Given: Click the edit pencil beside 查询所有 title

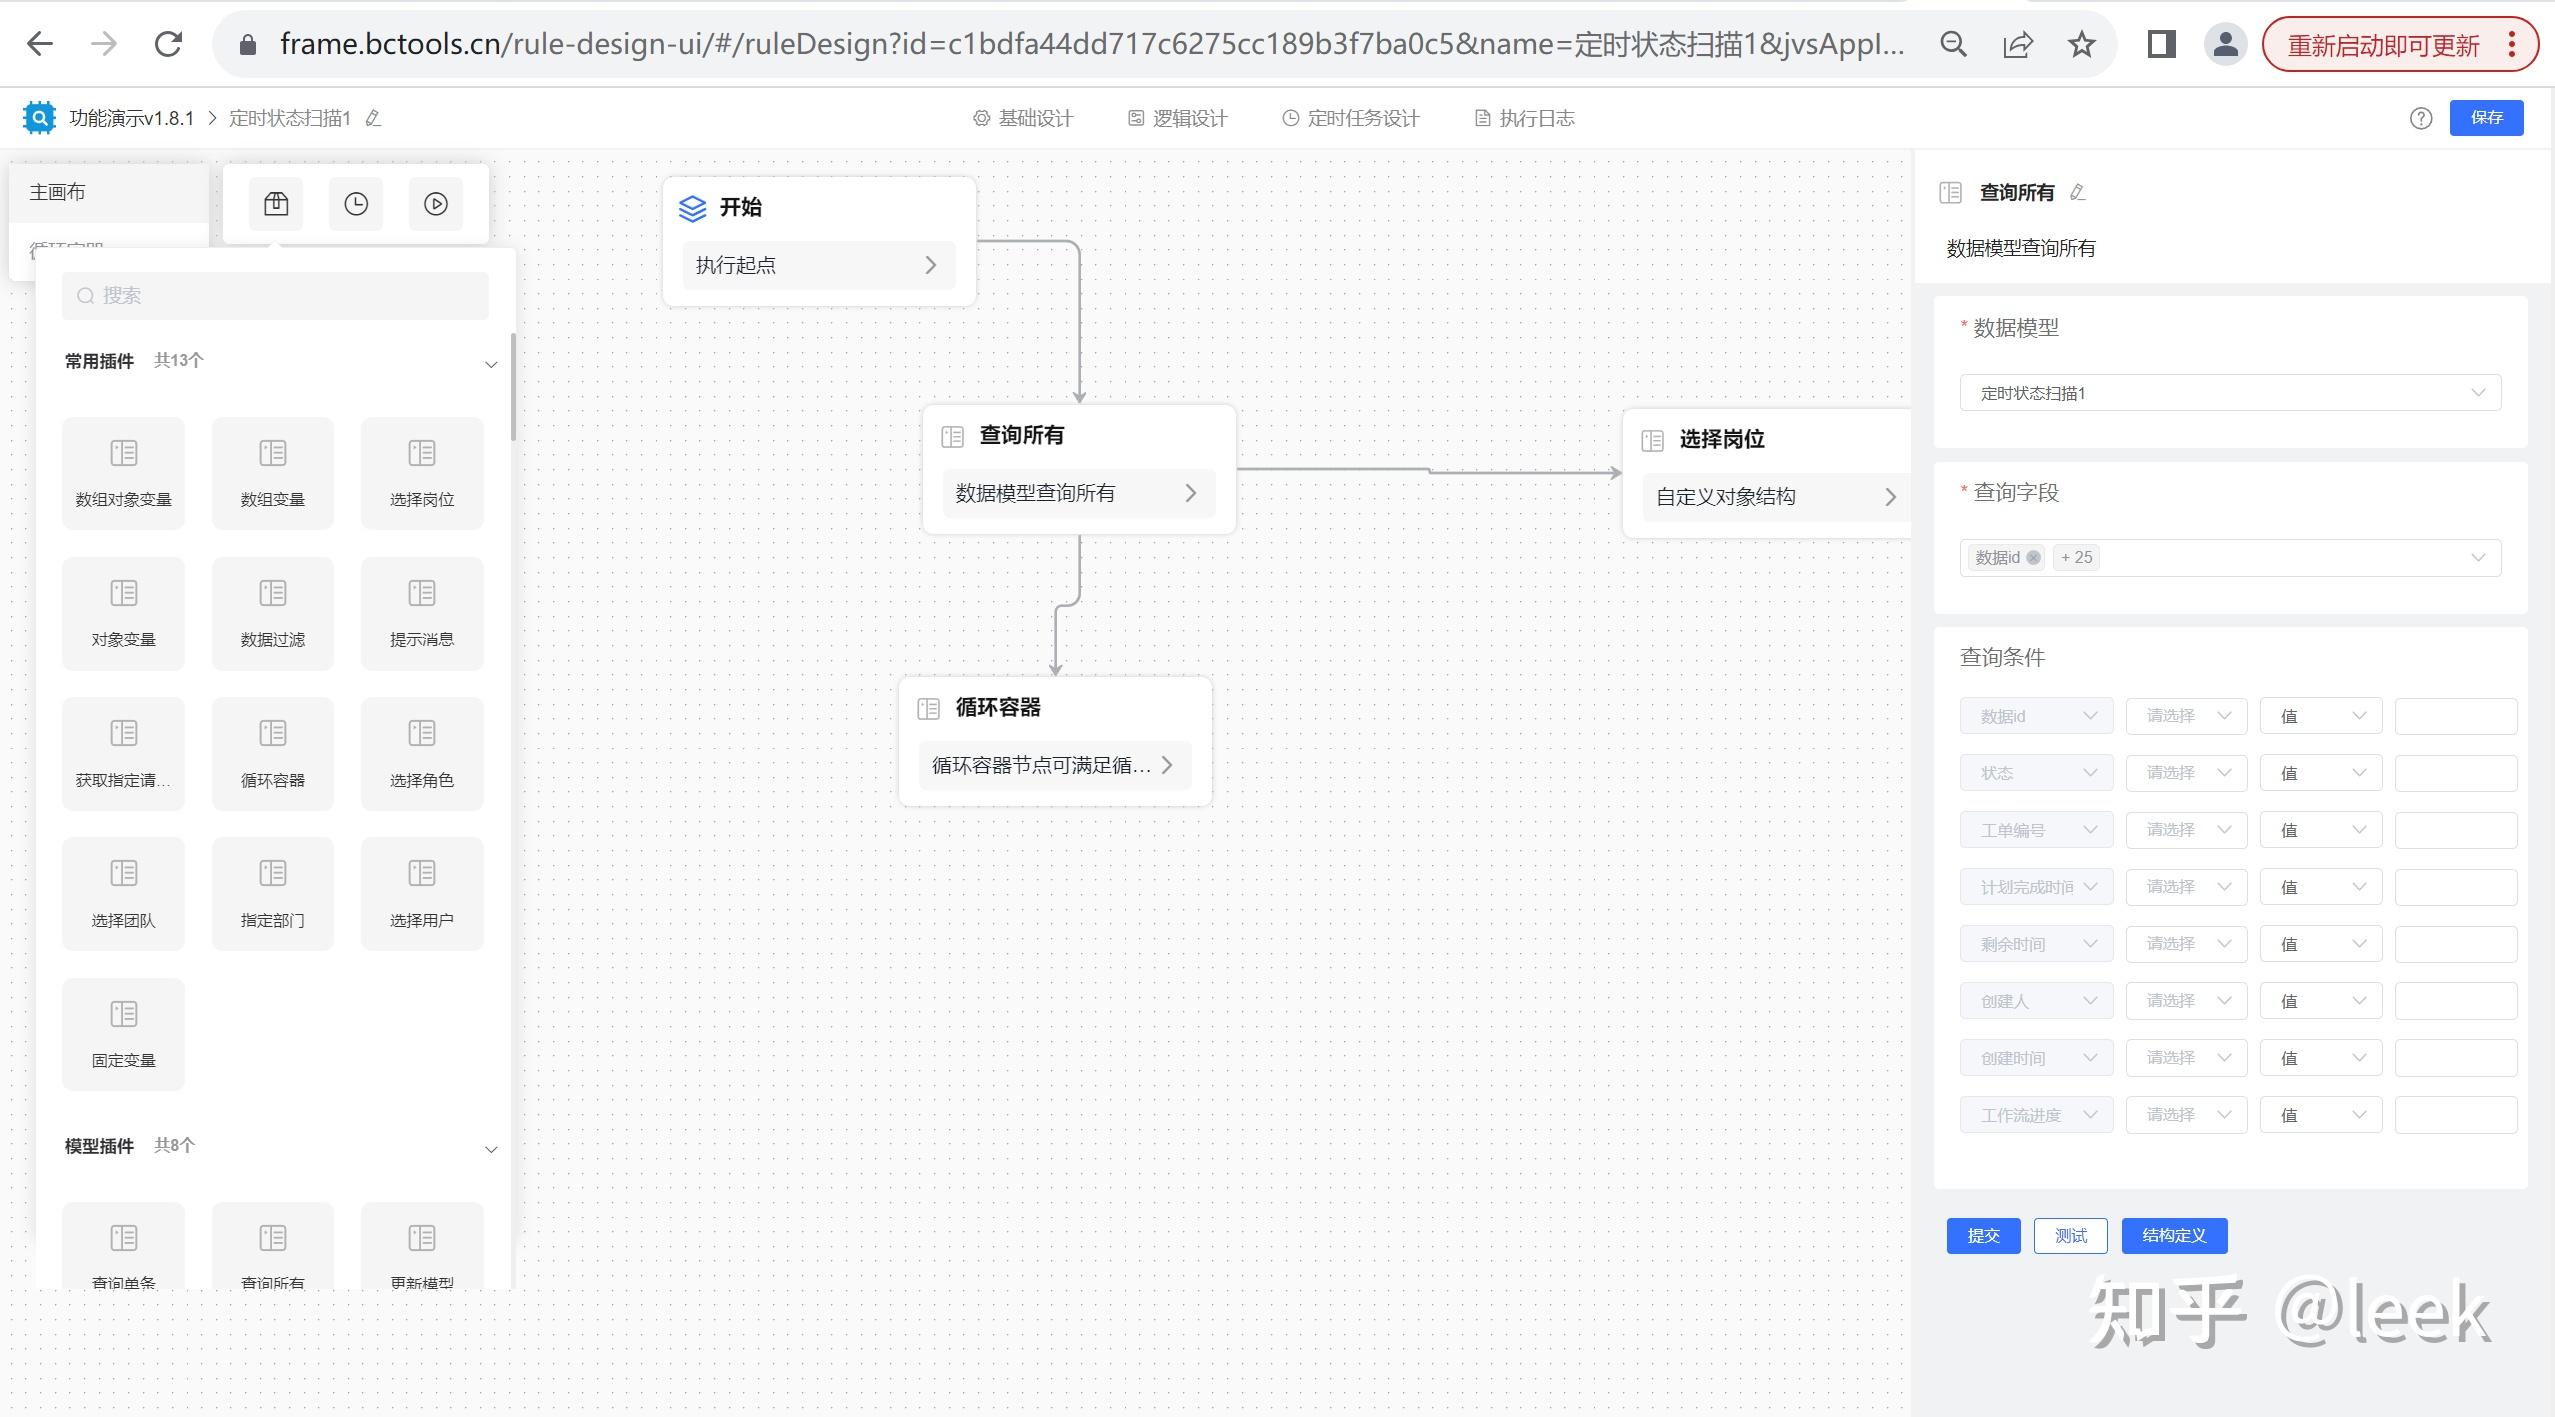Looking at the screenshot, I should coord(2078,192).
